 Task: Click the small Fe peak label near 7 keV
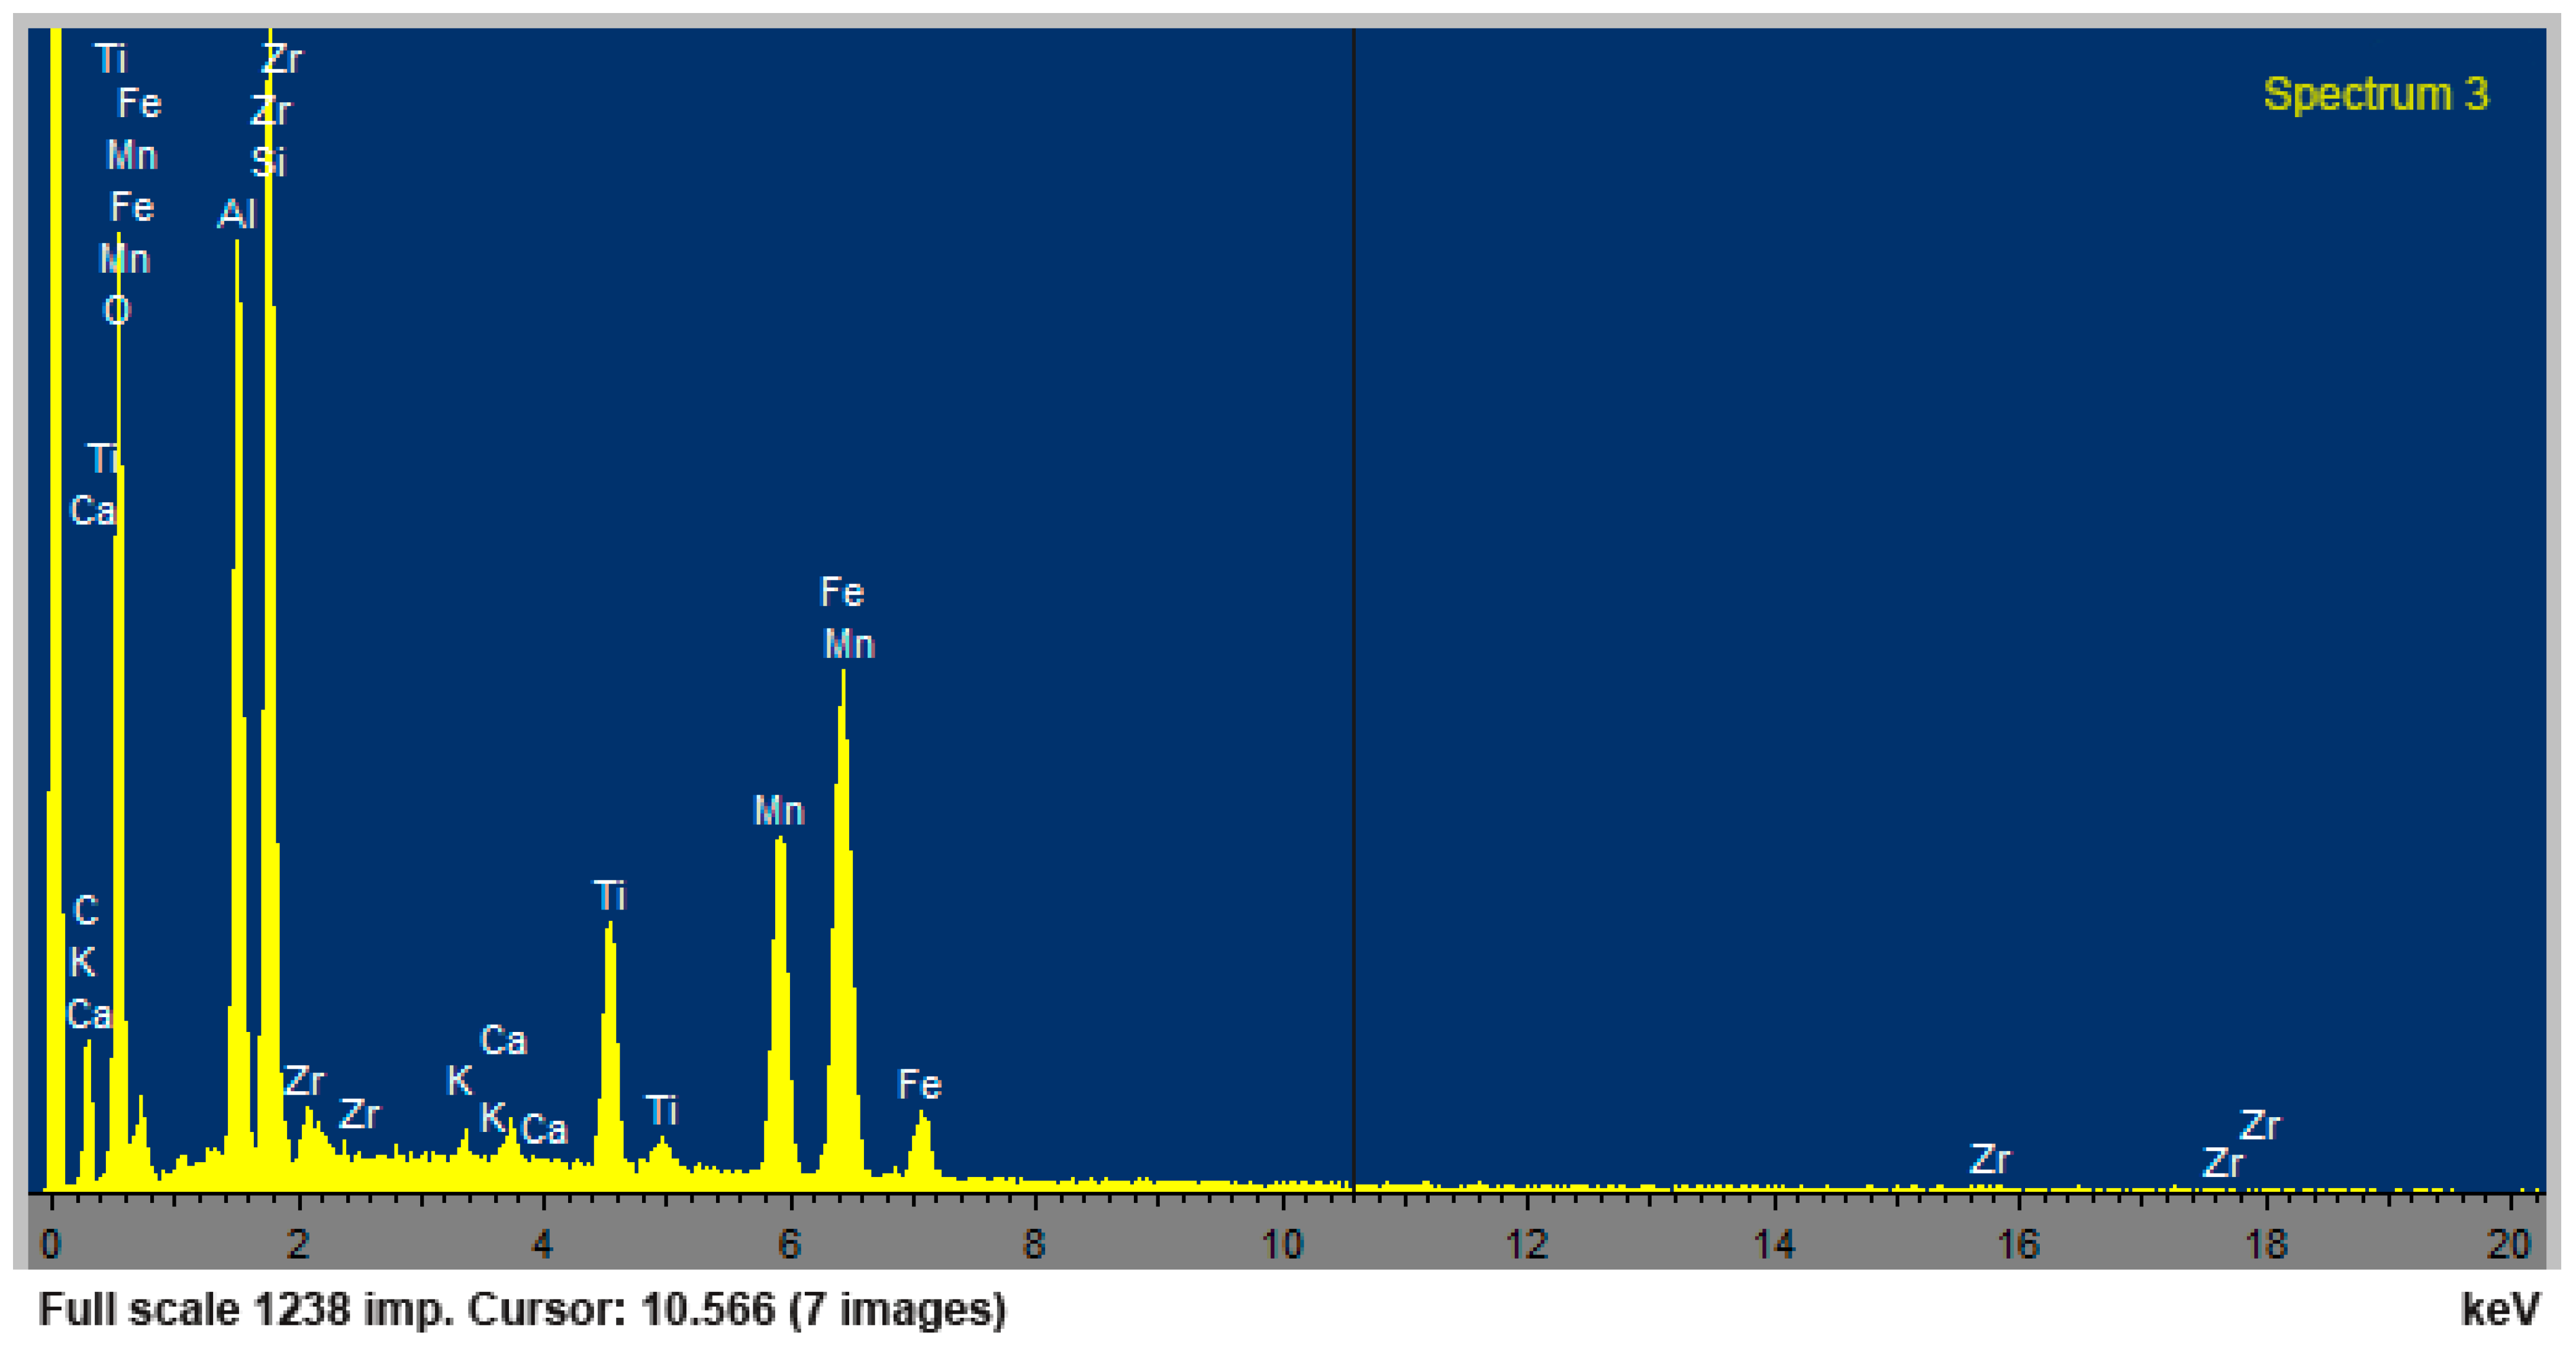pos(919,1085)
